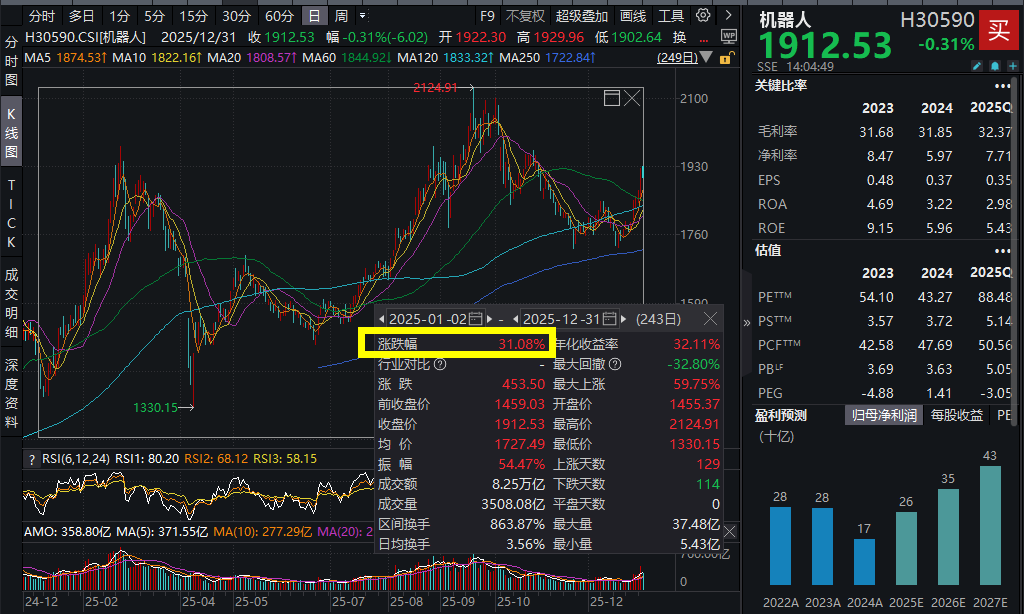Expand the 关键比率 more options ellipsis
This screenshot has width=1024, height=614.
click(x=1002, y=86)
